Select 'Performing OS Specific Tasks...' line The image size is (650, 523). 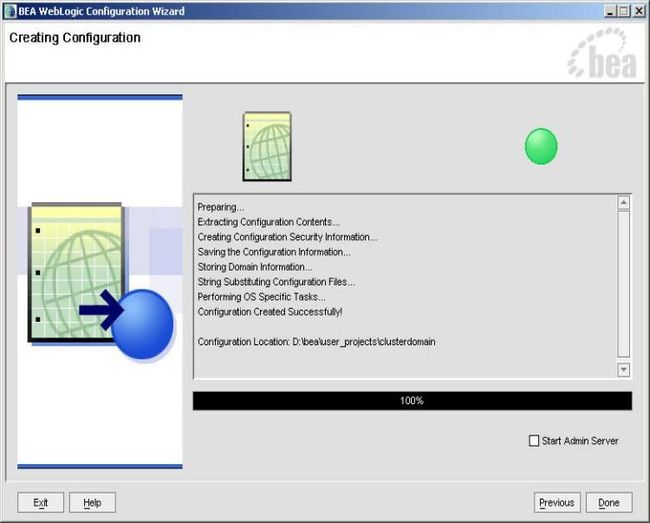[x=262, y=297]
